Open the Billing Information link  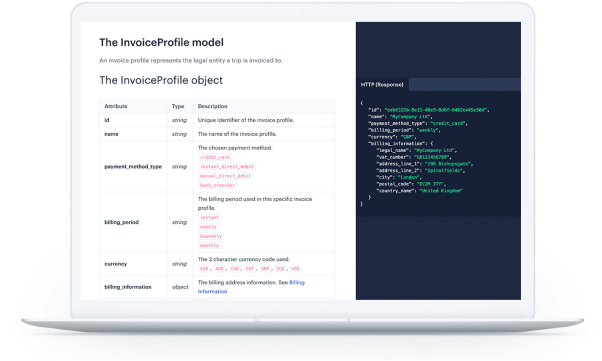[x=251, y=287]
